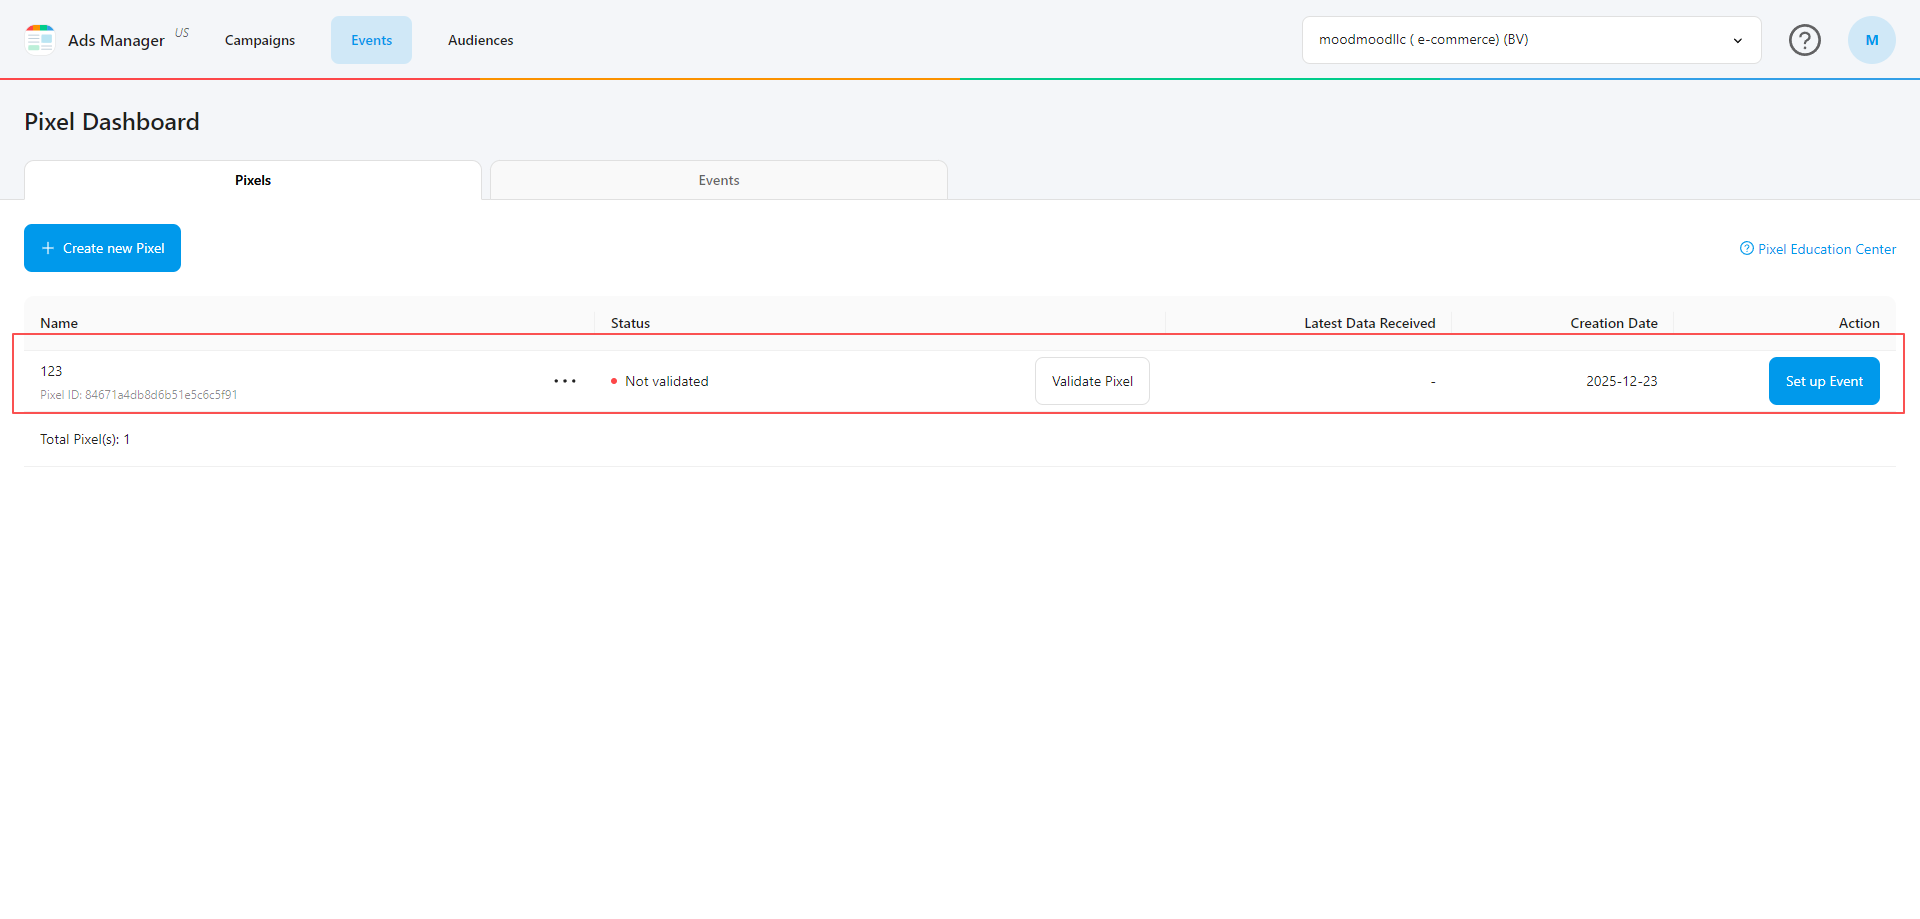Viewport: 1920px width, 919px height.
Task: Open the help question mark icon
Action: click(x=1804, y=40)
